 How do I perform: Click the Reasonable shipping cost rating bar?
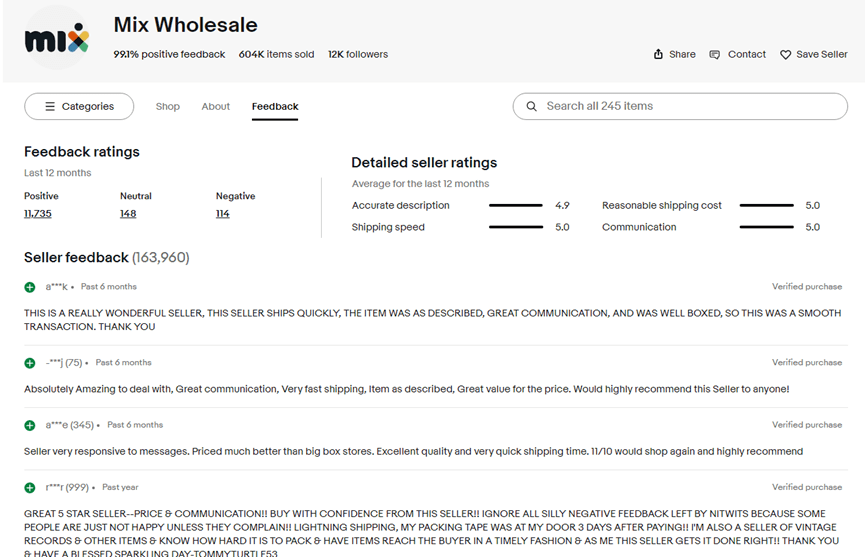pyautogui.click(x=767, y=205)
